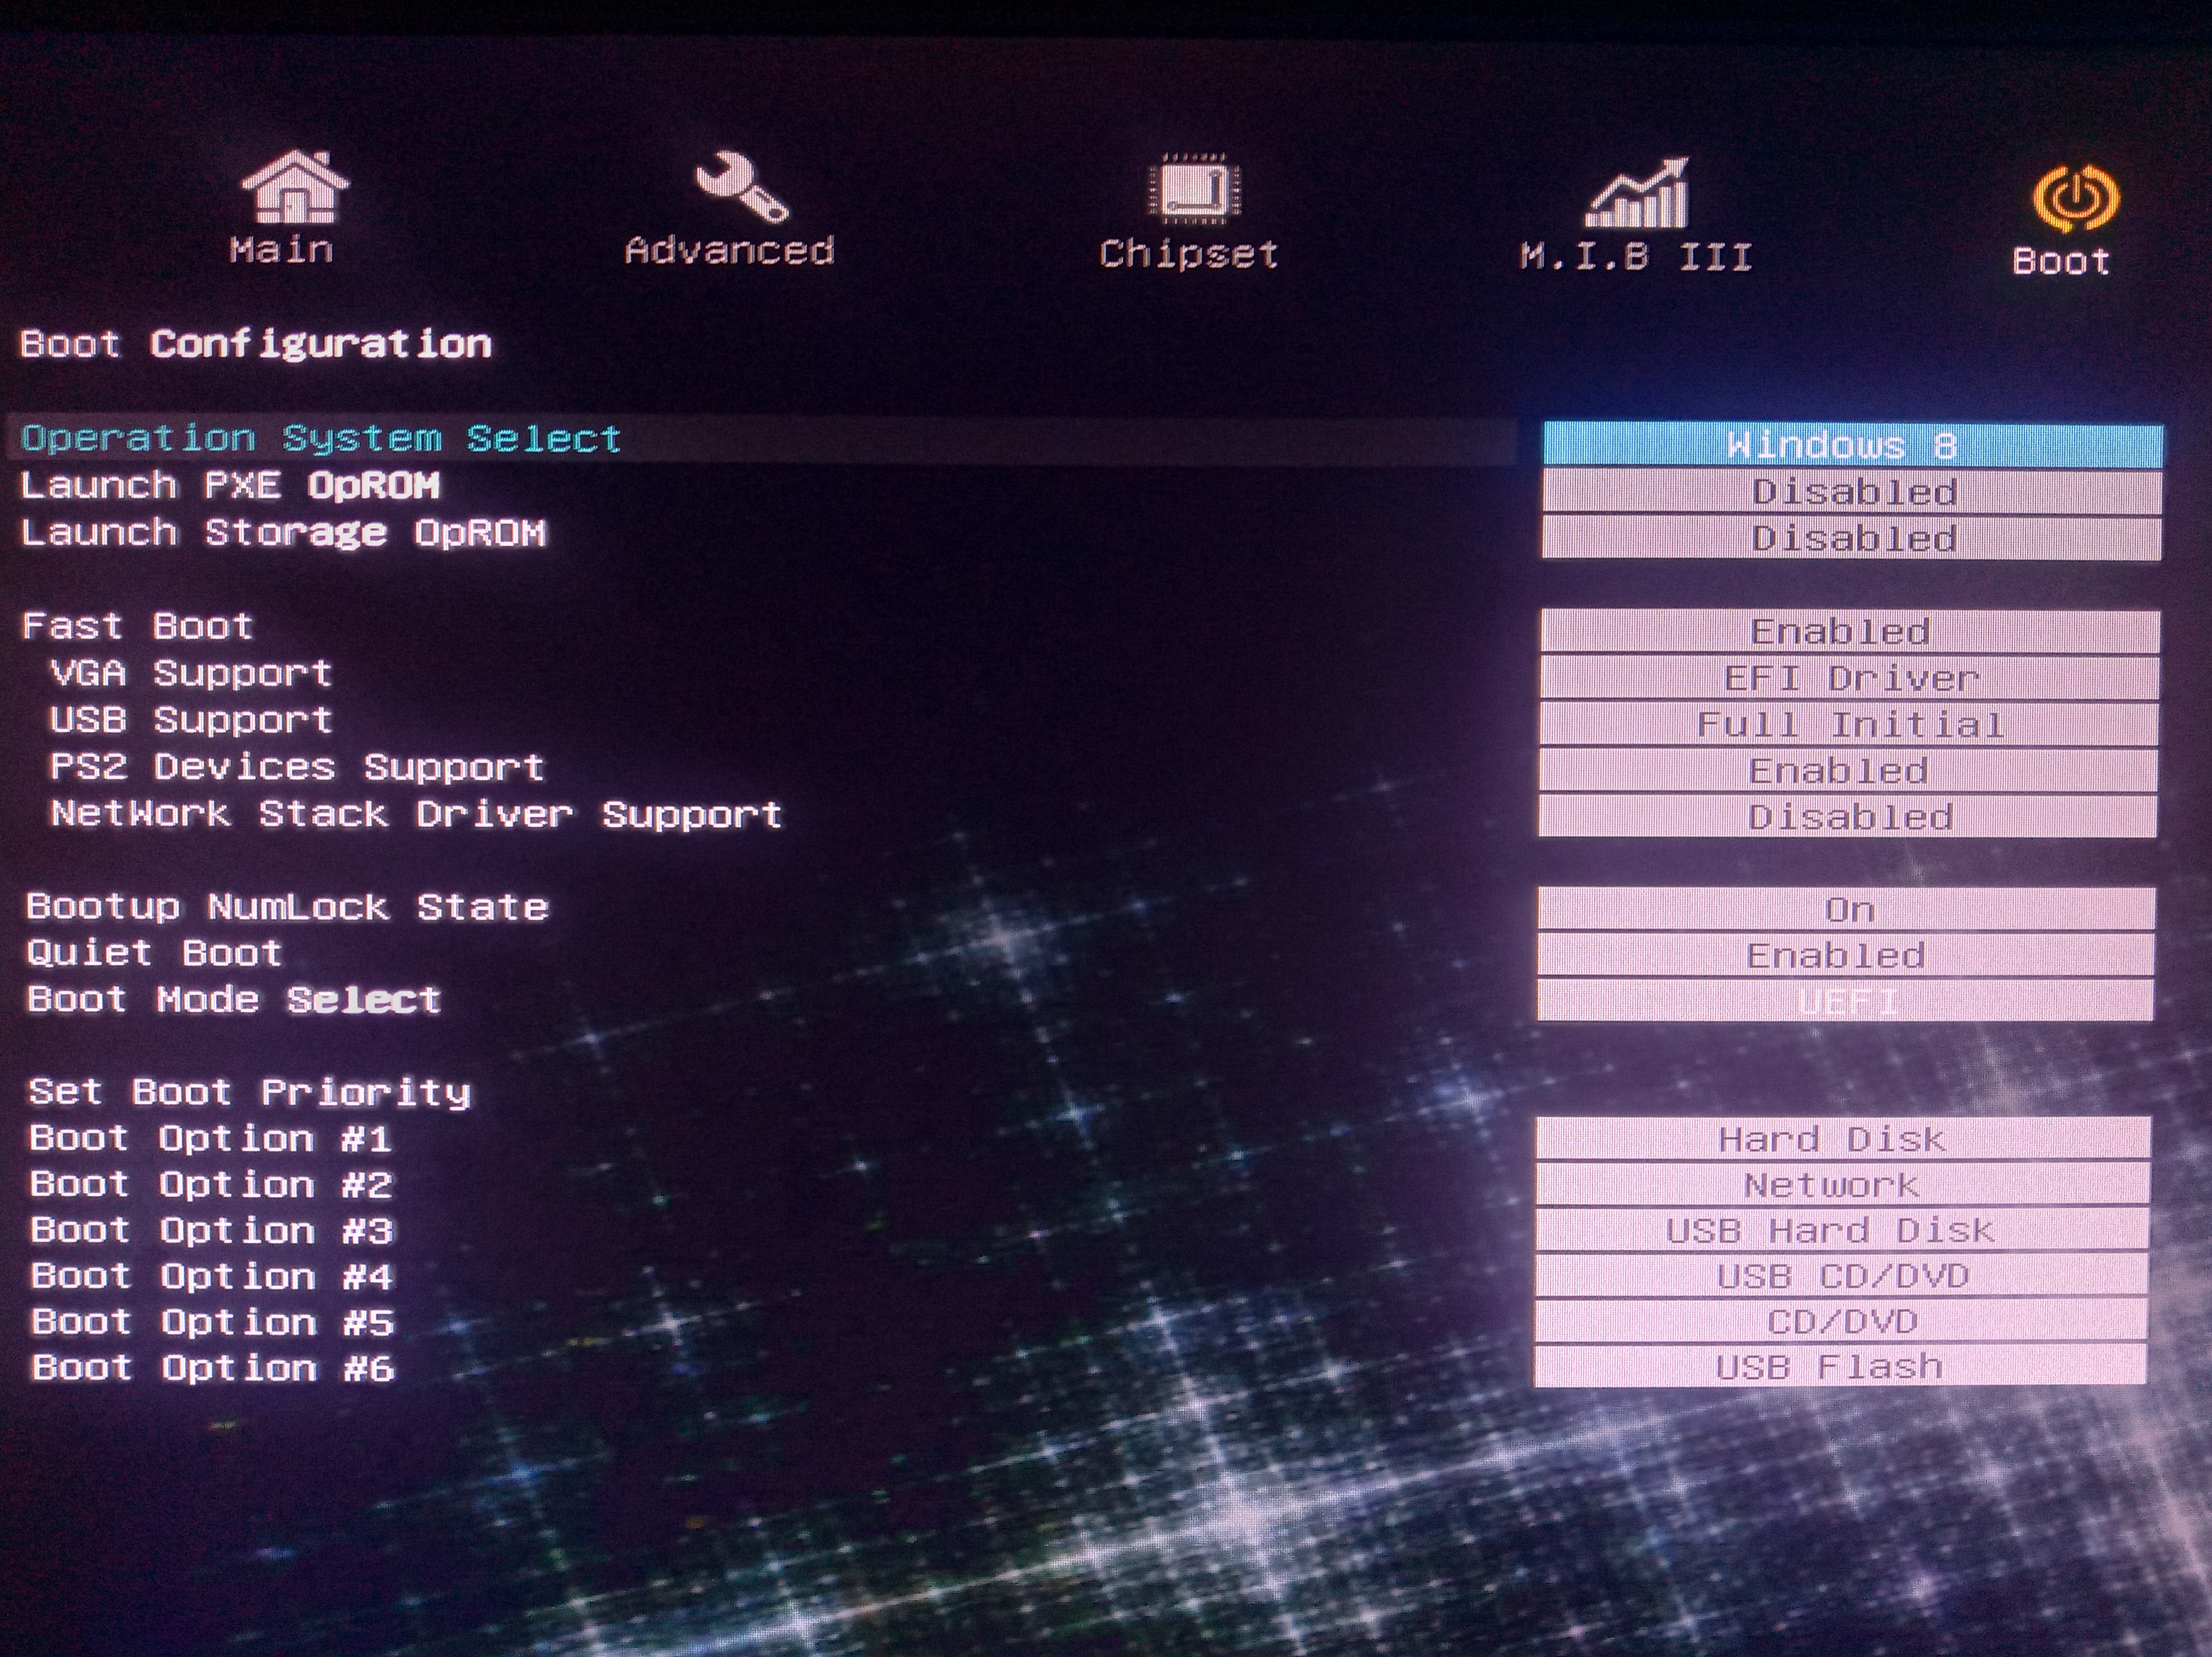Toggle Quiet Boot Enabled setting
Image resolution: width=2212 pixels, height=1657 pixels.
(x=1845, y=956)
